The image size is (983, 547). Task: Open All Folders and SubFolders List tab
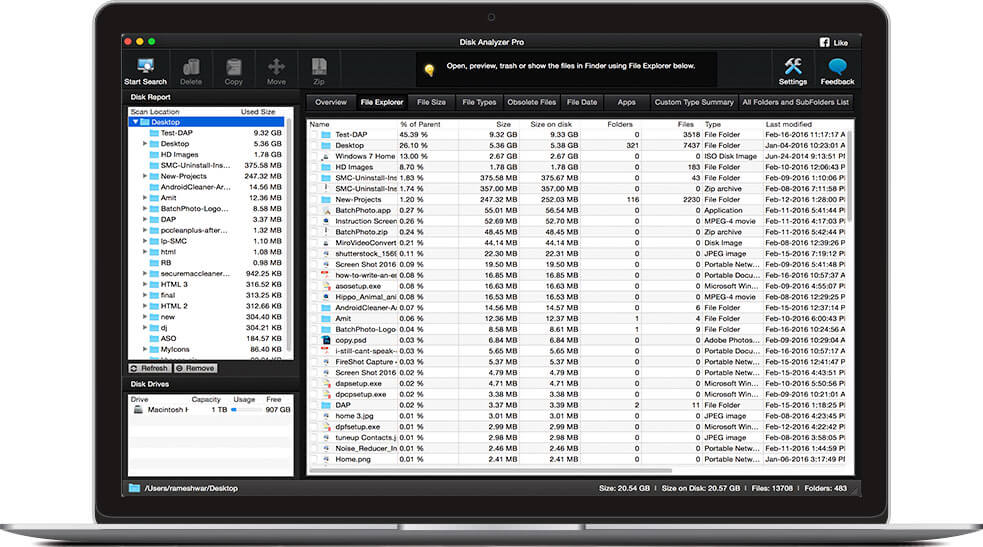tap(796, 102)
